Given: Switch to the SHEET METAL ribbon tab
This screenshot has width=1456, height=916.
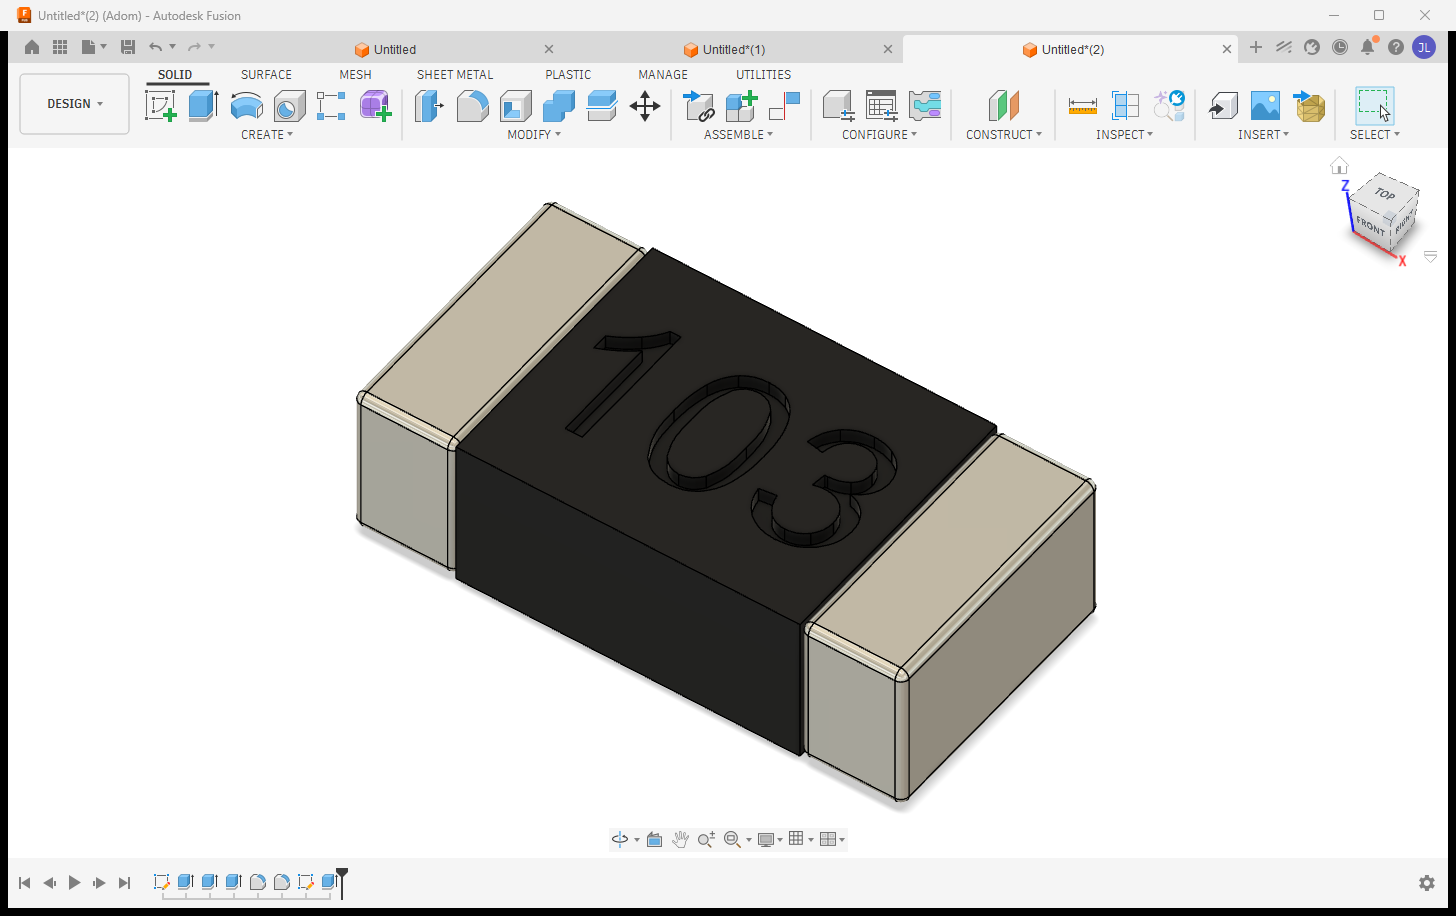Looking at the screenshot, I should [455, 75].
